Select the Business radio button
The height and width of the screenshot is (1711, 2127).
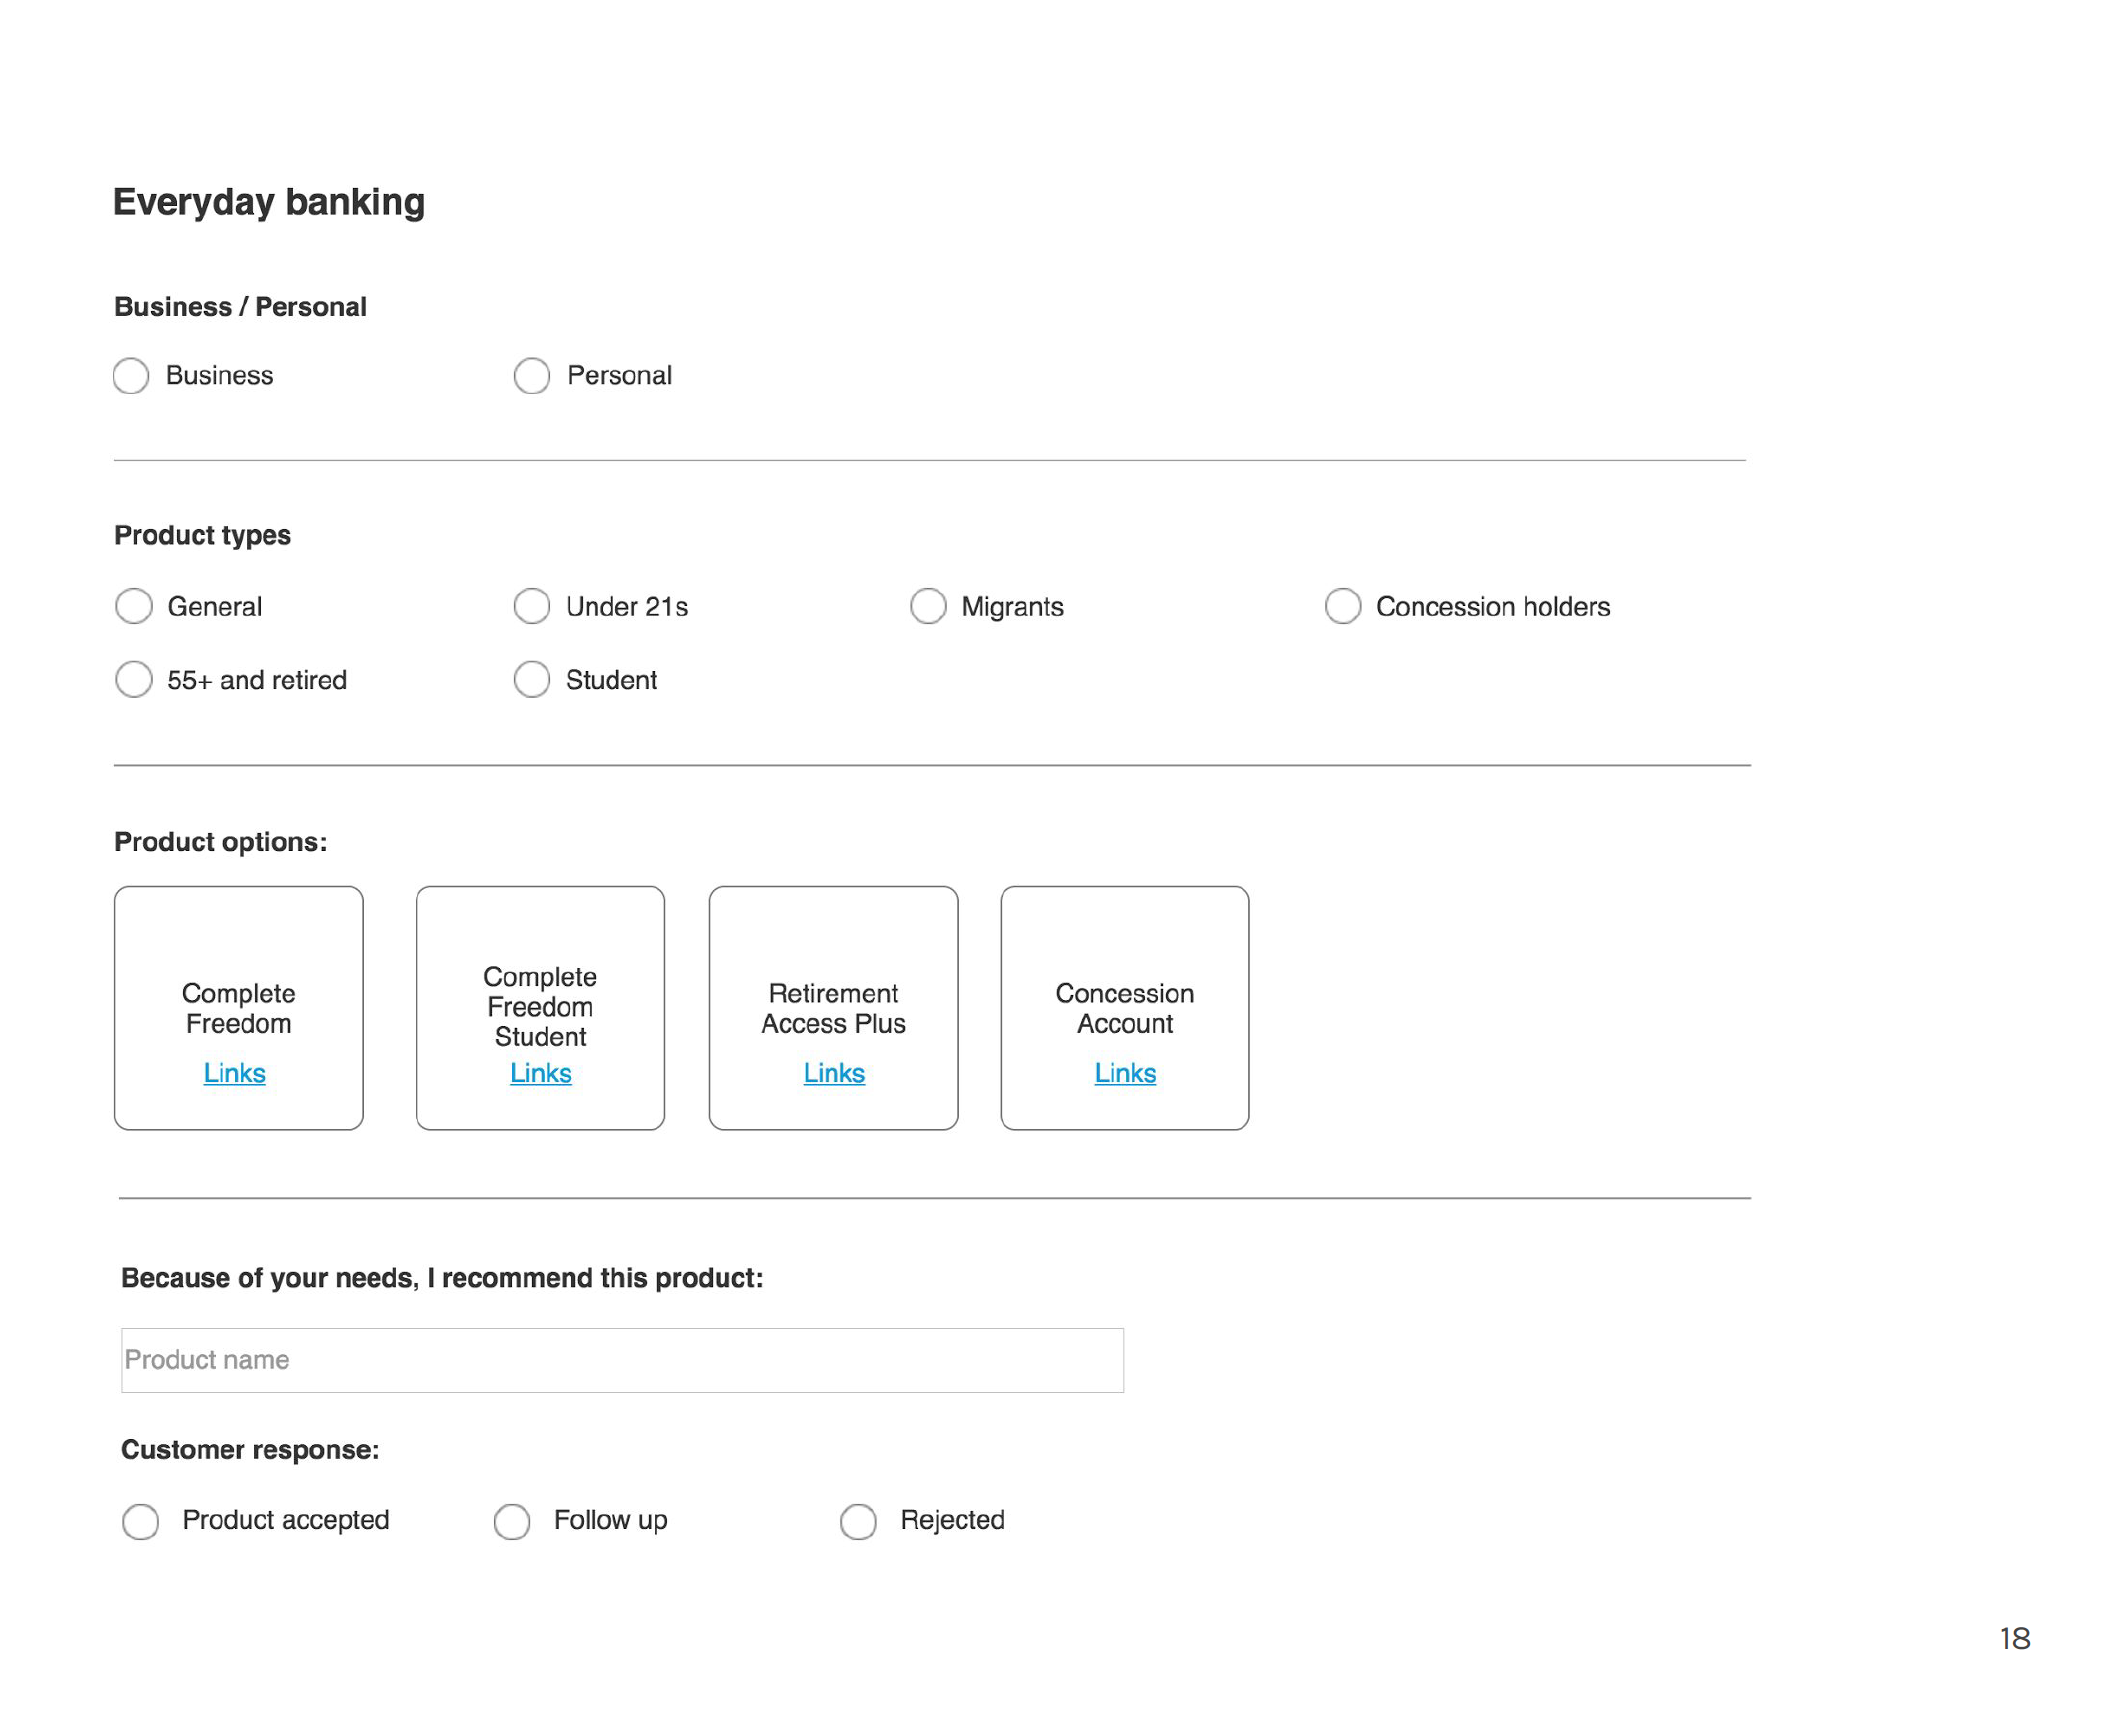[x=131, y=376]
